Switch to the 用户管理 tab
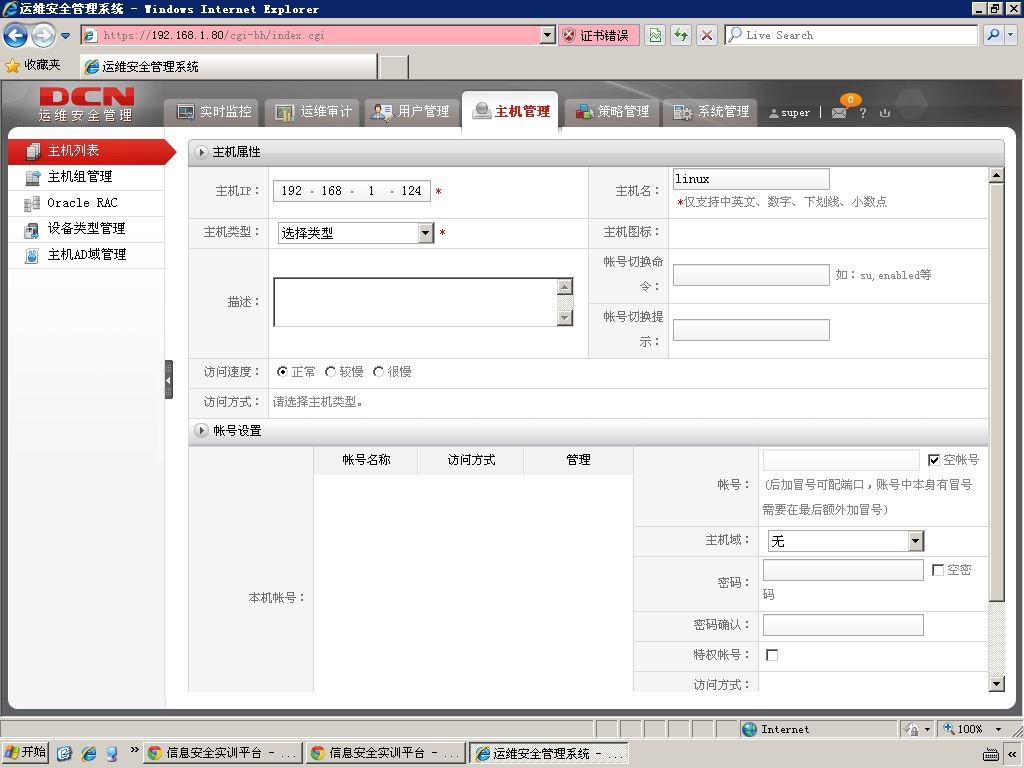The image size is (1024, 768). (x=411, y=112)
